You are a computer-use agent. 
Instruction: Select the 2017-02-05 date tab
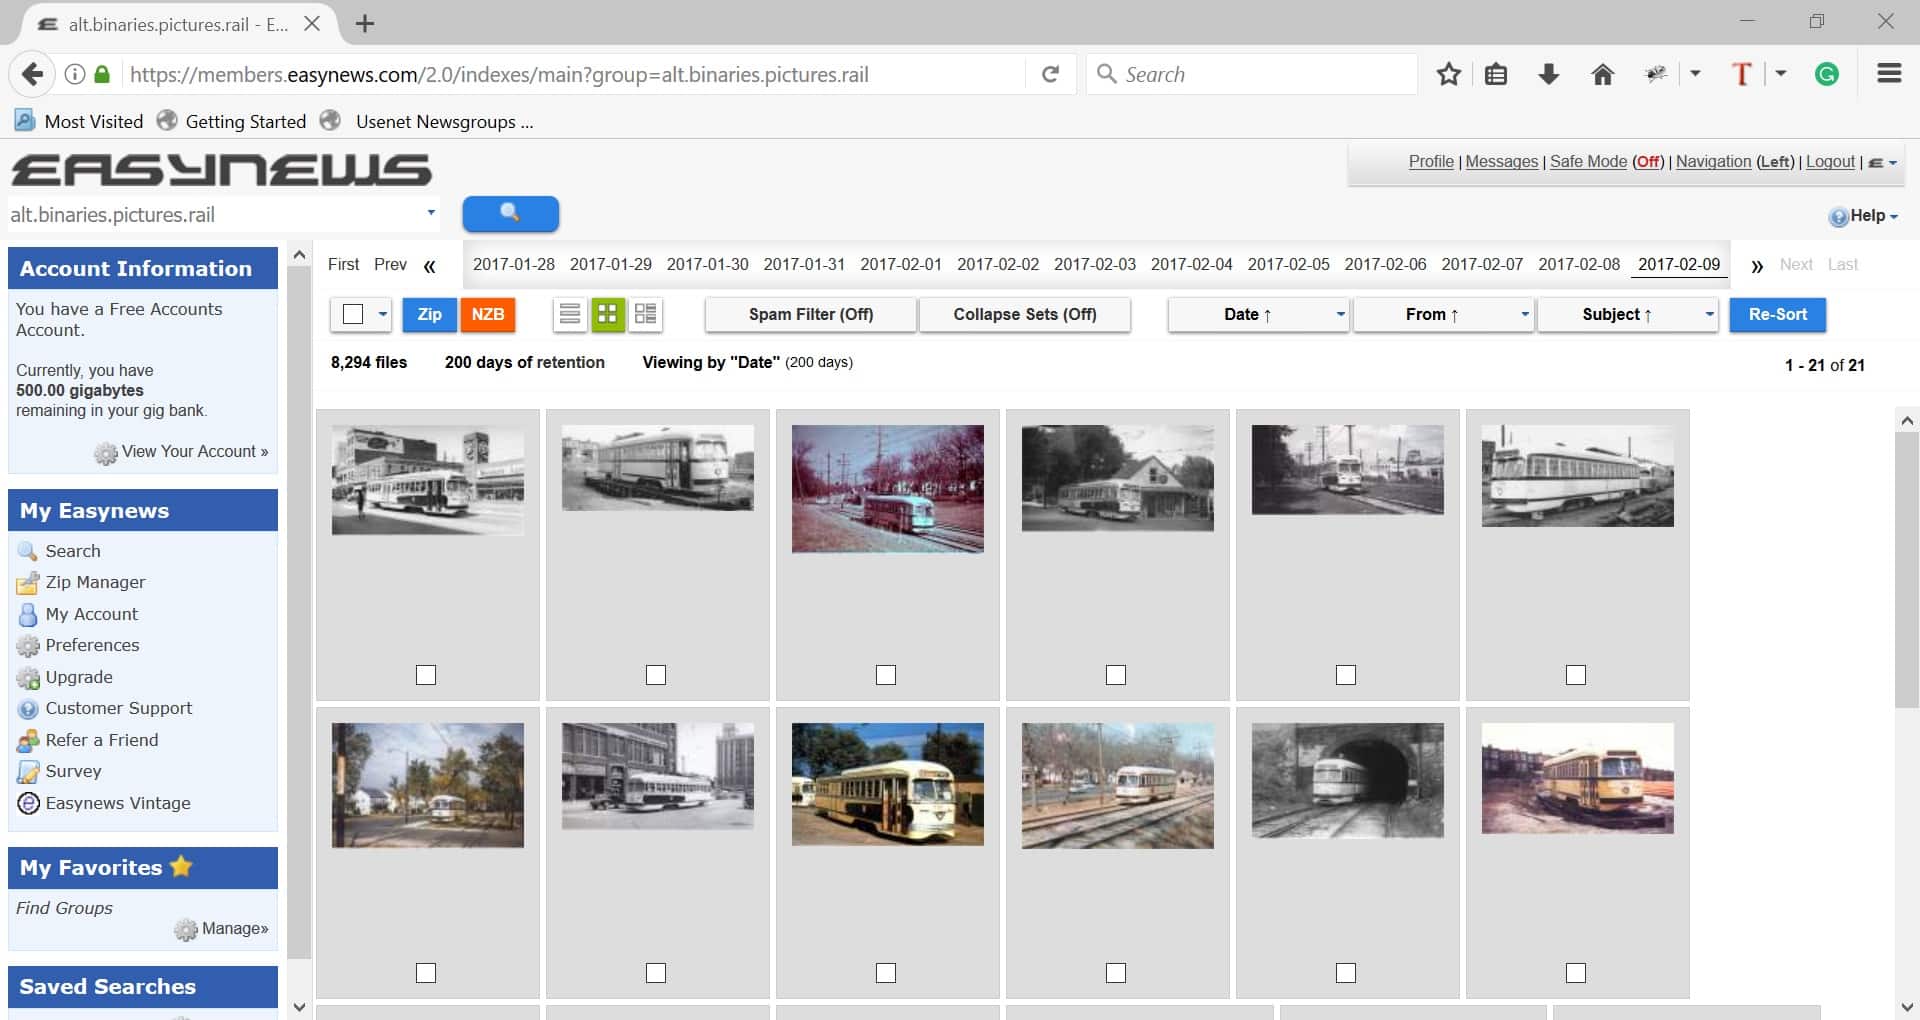click(x=1288, y=264)
